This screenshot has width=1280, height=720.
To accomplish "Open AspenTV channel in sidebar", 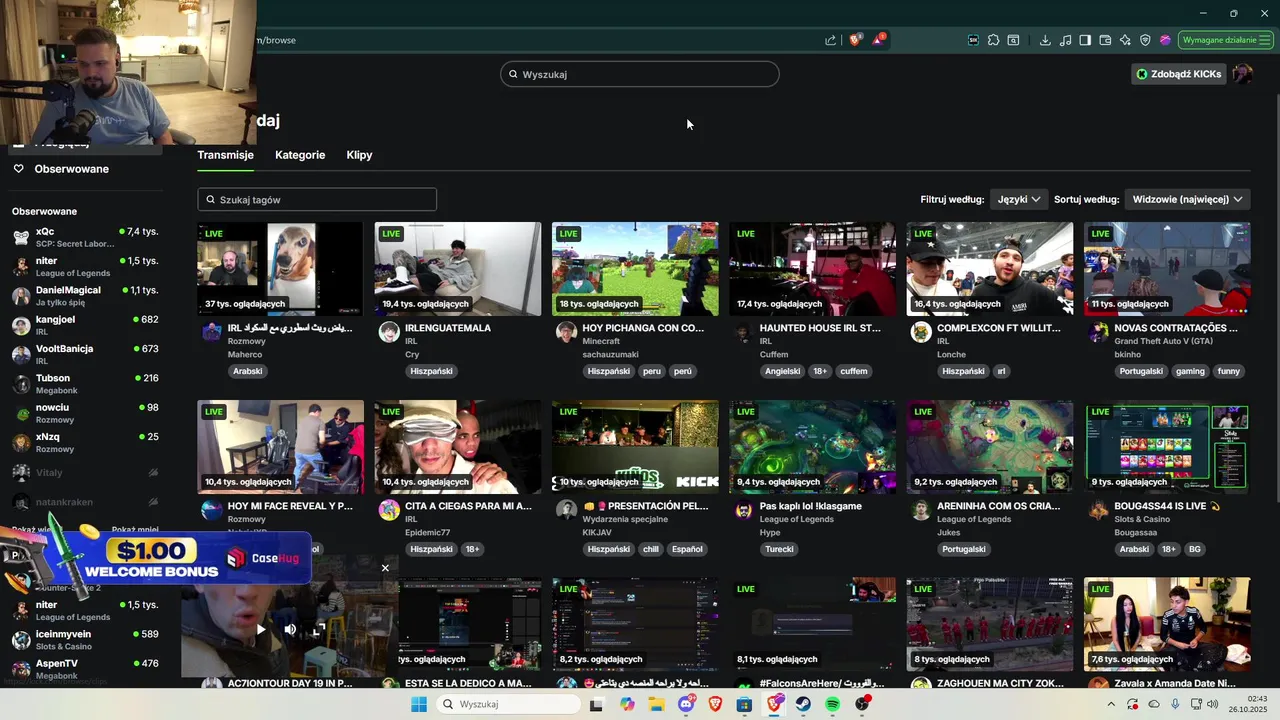I will coord(85,669).
